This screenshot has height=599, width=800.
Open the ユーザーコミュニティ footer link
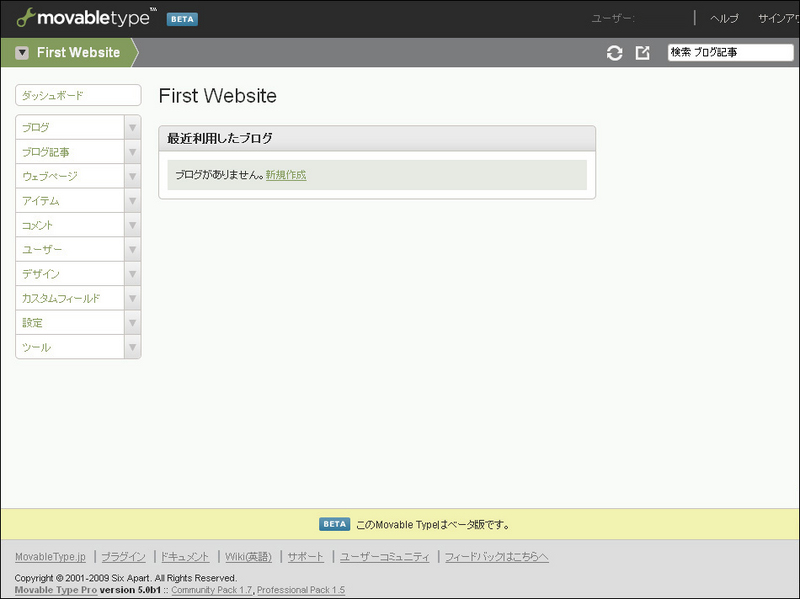(385, 557)
